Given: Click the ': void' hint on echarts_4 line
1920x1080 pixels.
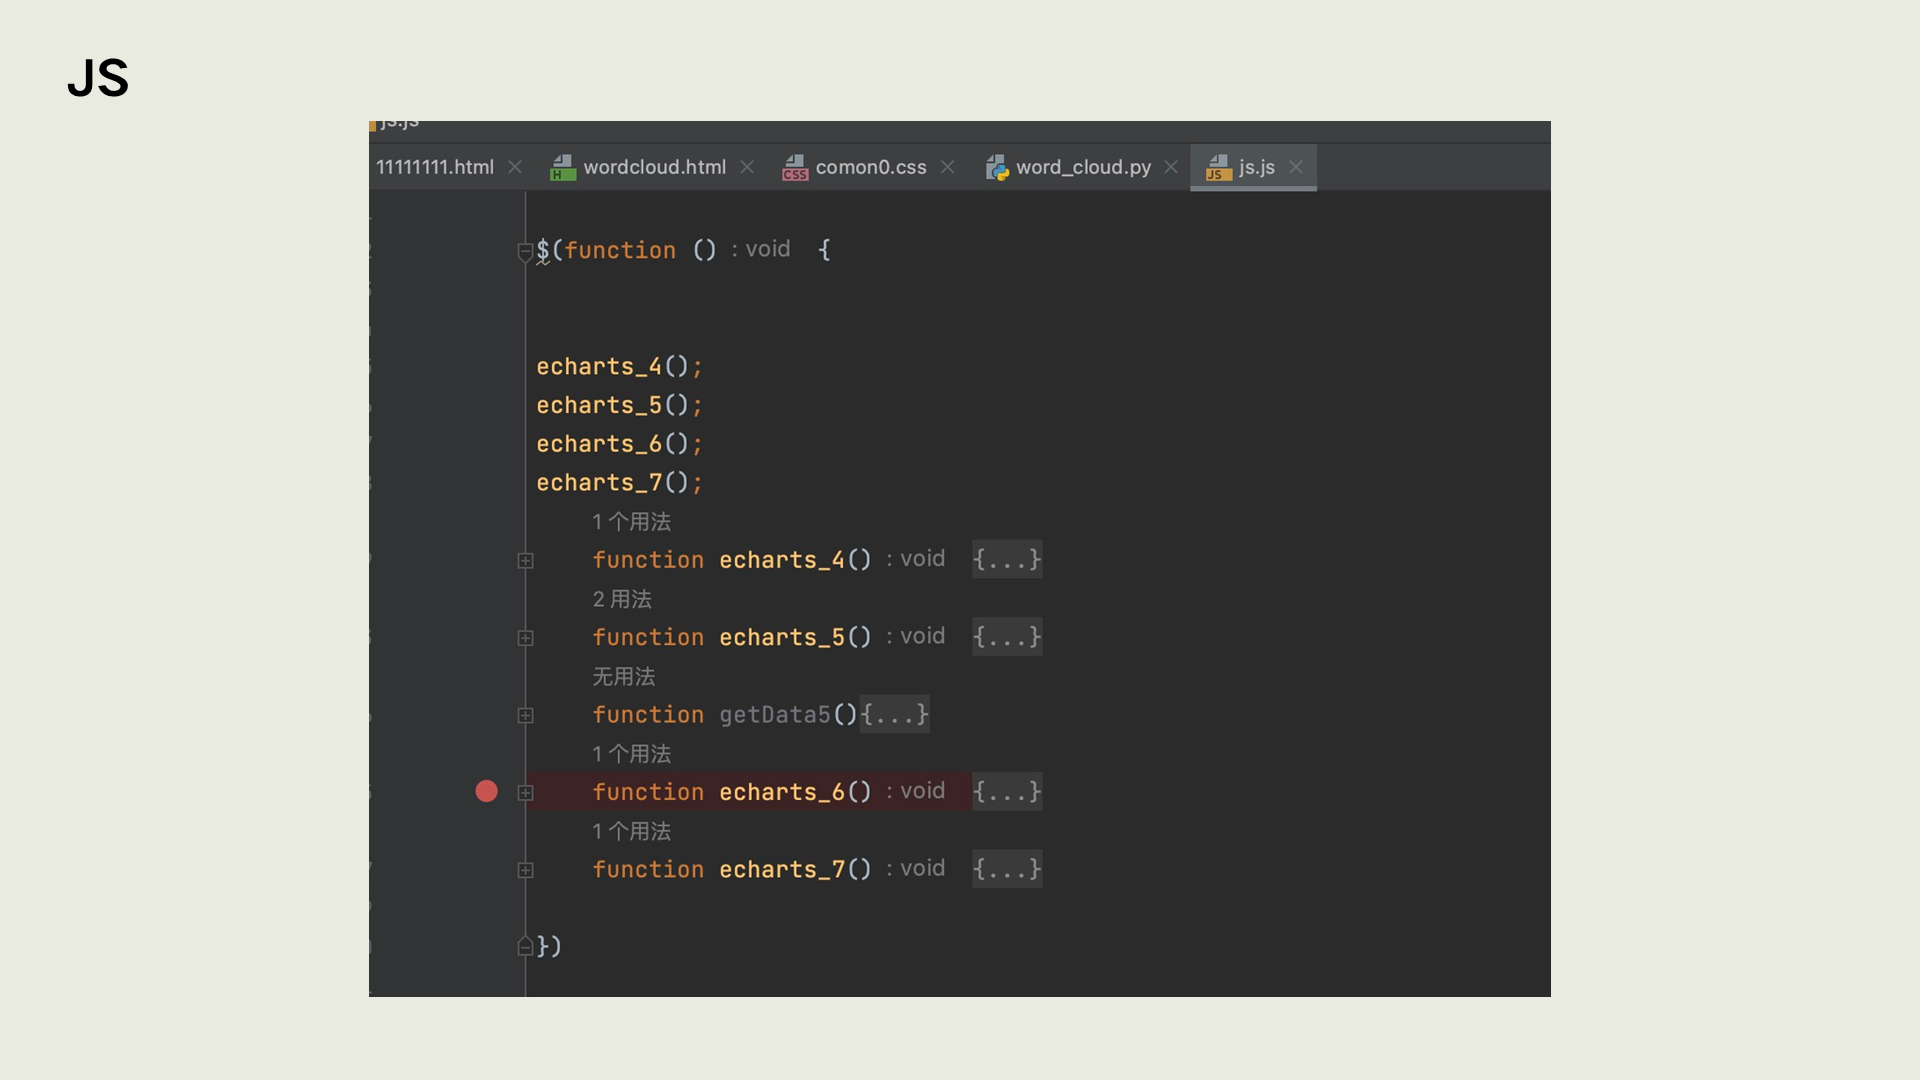Looking at the screenshot, I should pyautogui.click(x=915, y=559).
